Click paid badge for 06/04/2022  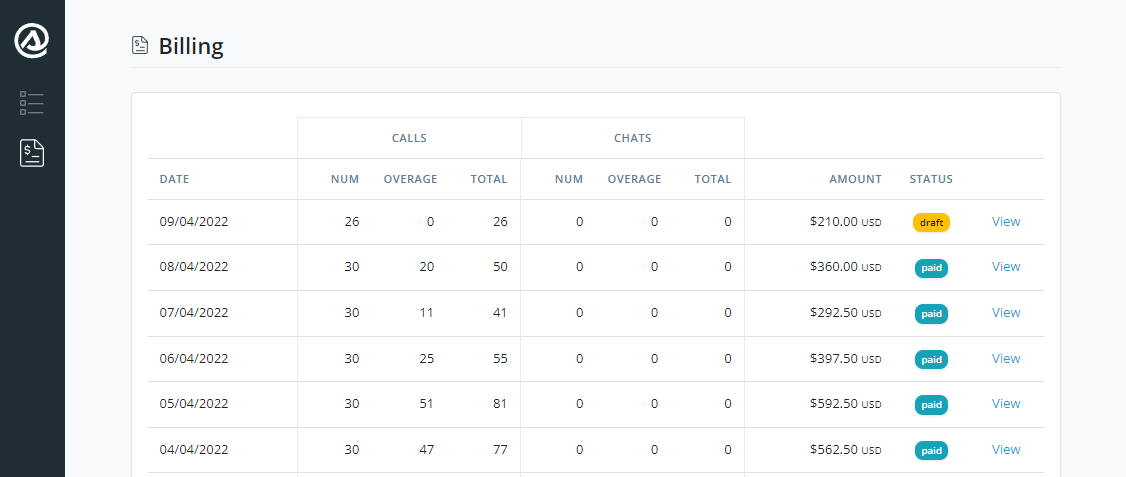click(931, 360)
